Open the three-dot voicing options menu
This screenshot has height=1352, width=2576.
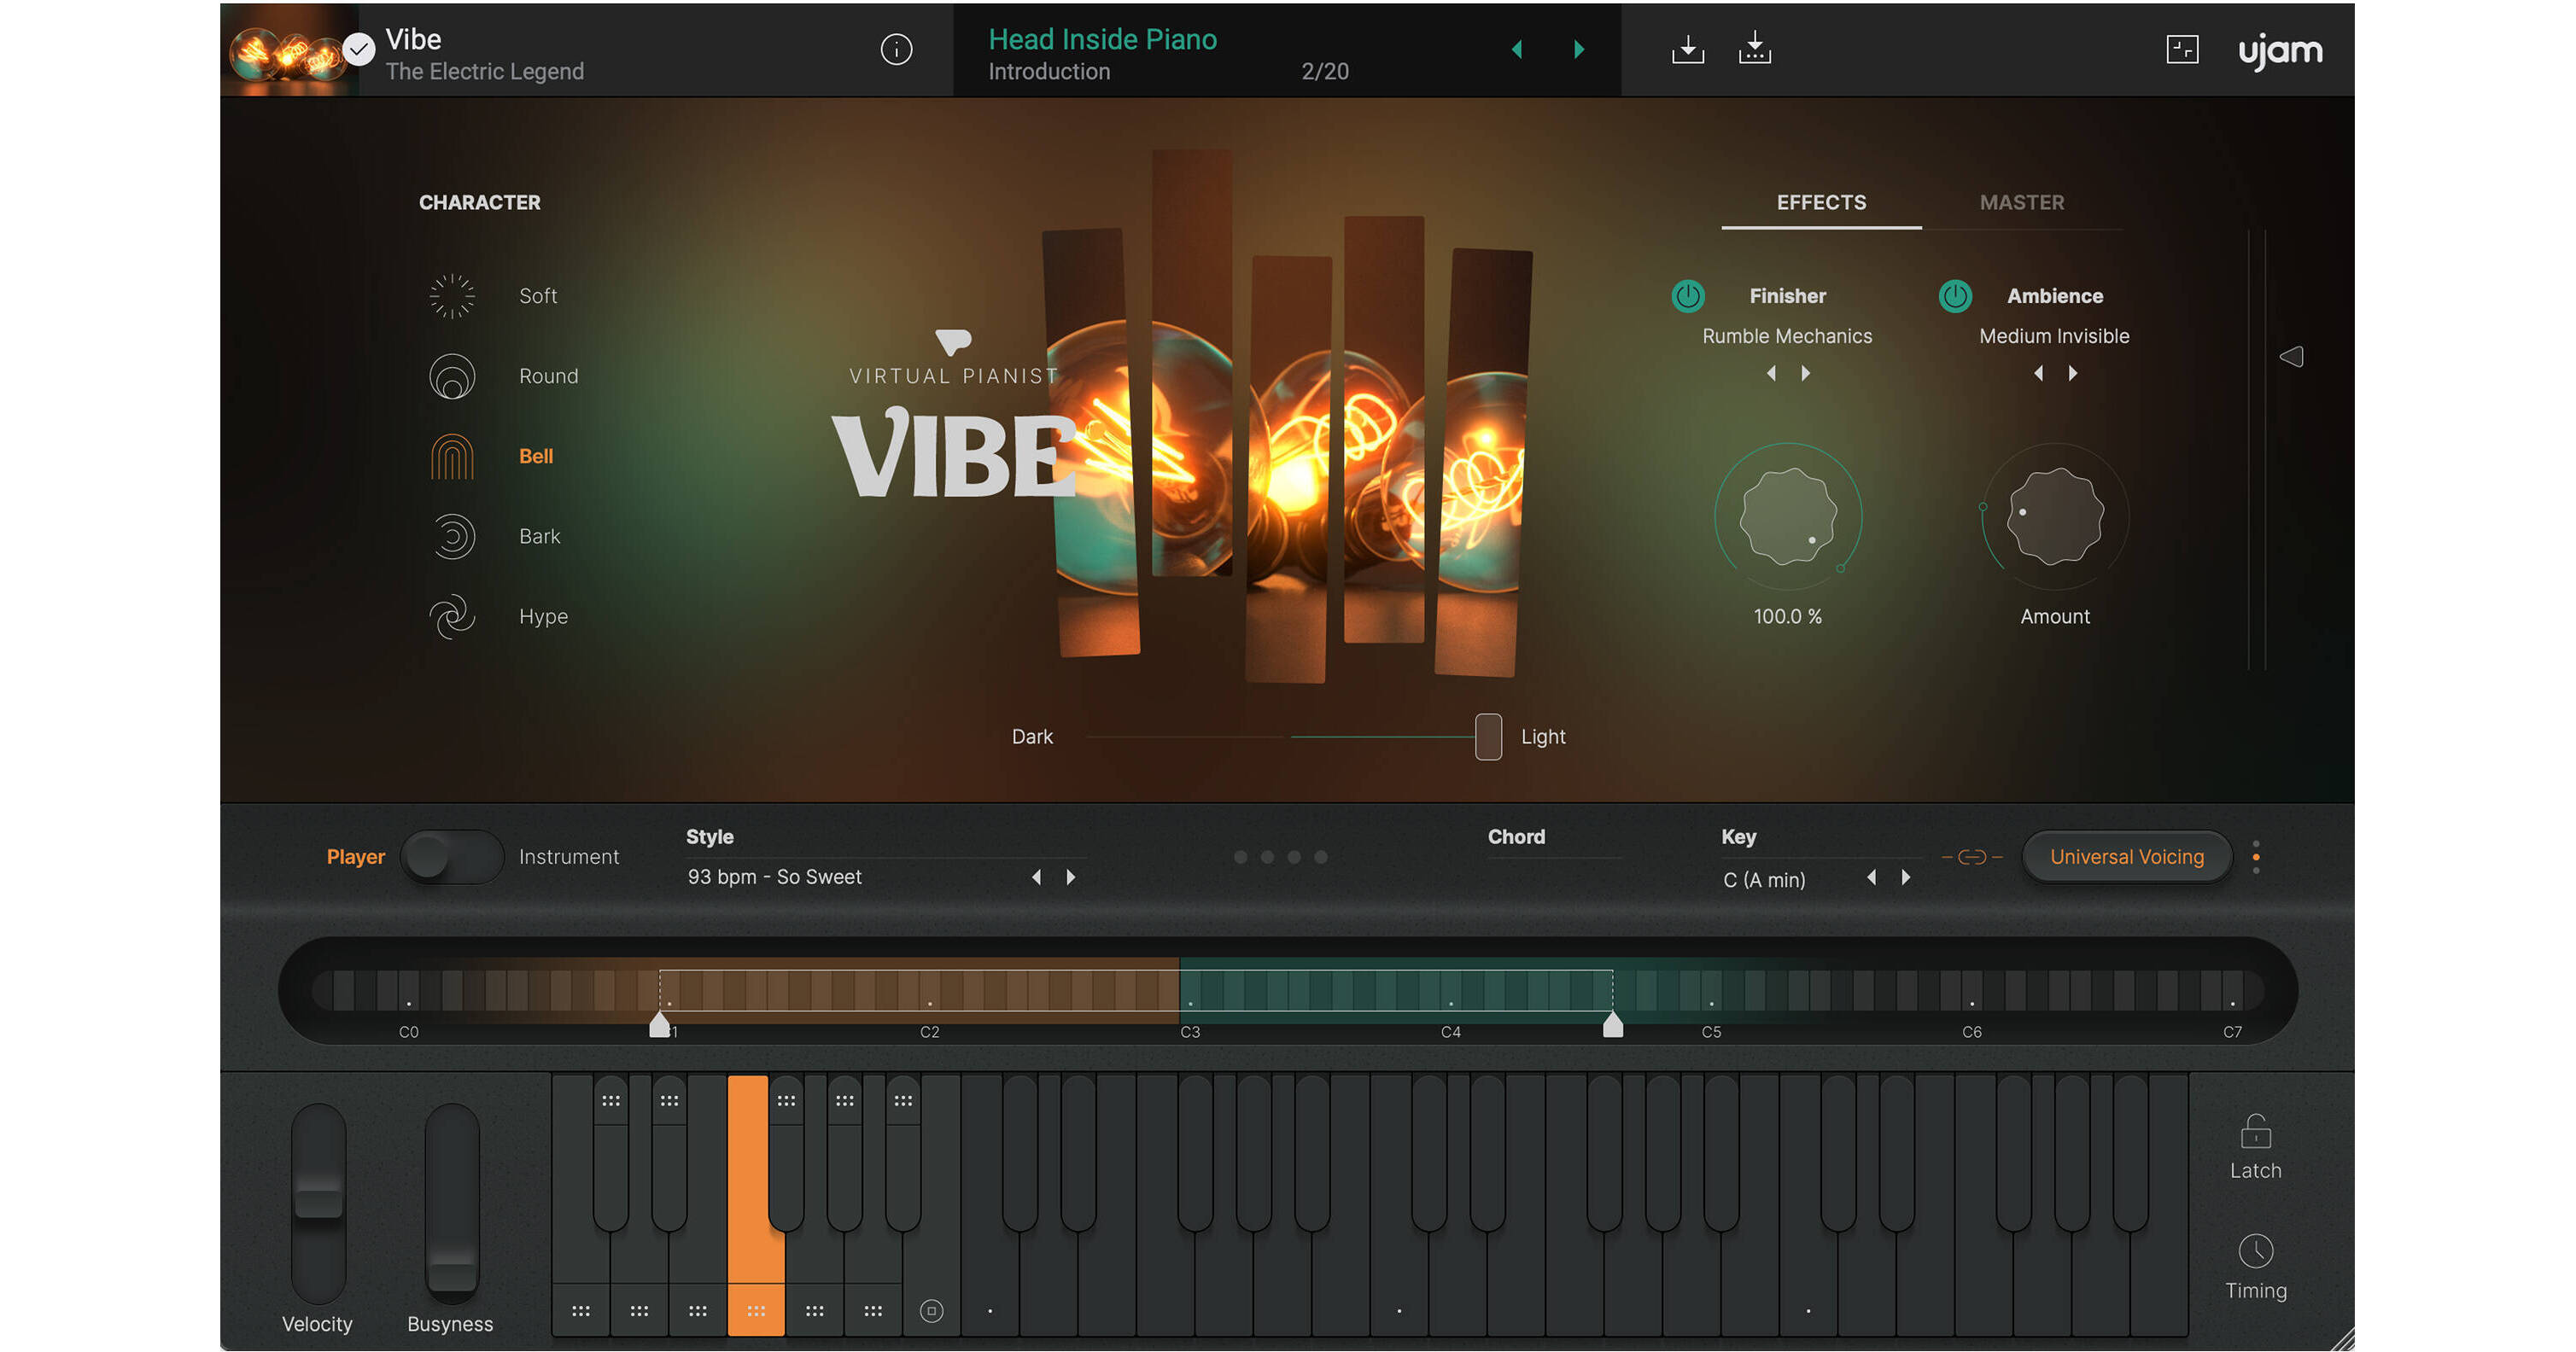(2256, 857)
